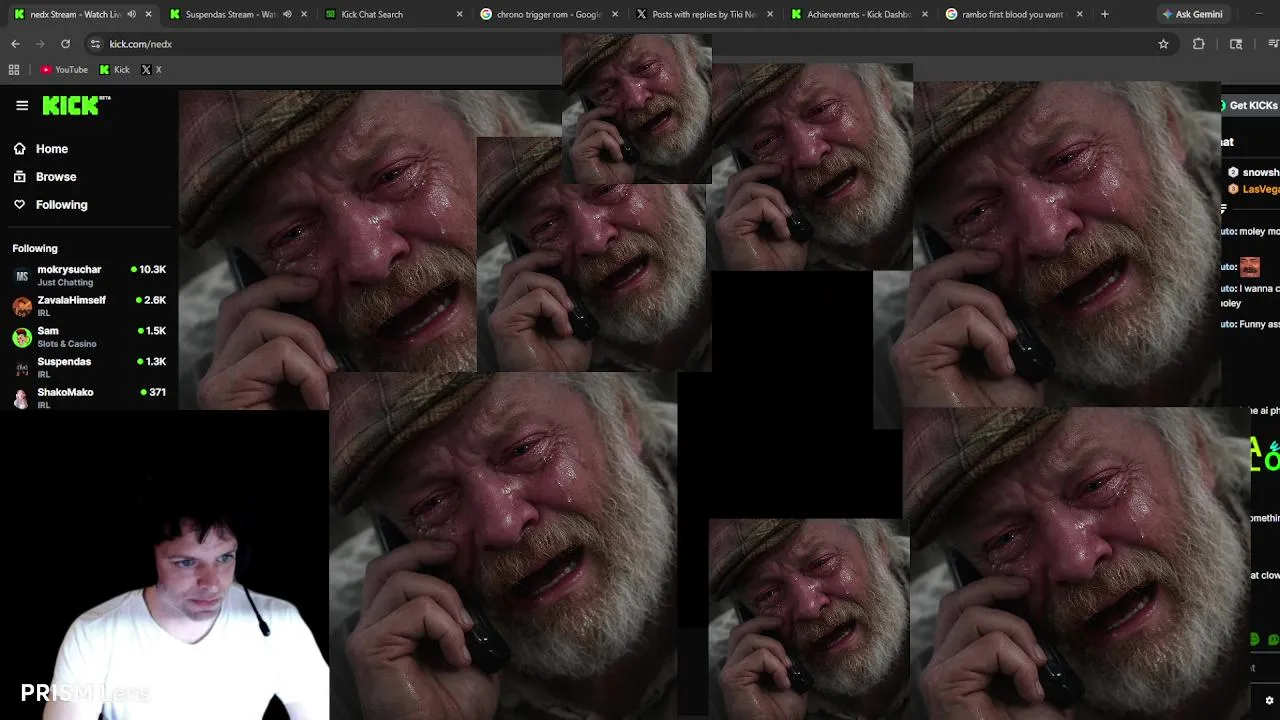This screenshot has height=720, width=1280.
Task: Open the Chrome apps grid icon
Action: pyautogui.click(x=14, y=70)
